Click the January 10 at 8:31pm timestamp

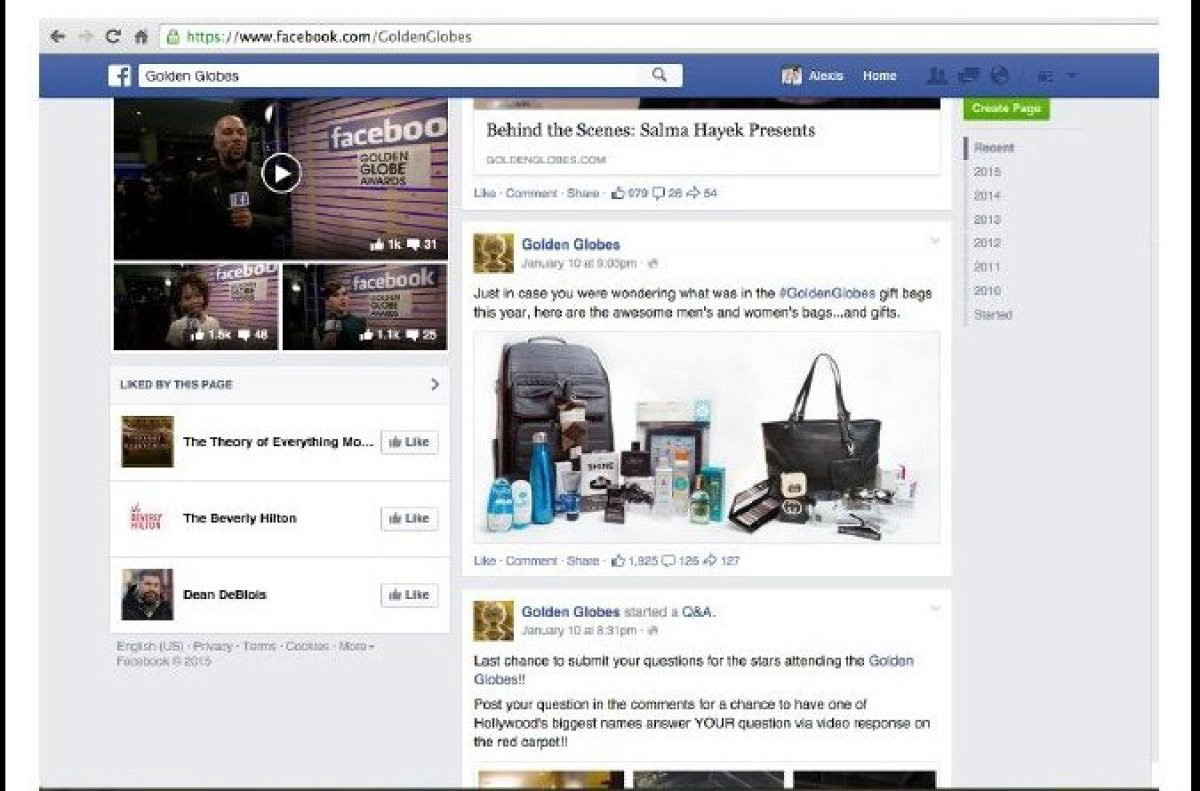coord(579,631)
